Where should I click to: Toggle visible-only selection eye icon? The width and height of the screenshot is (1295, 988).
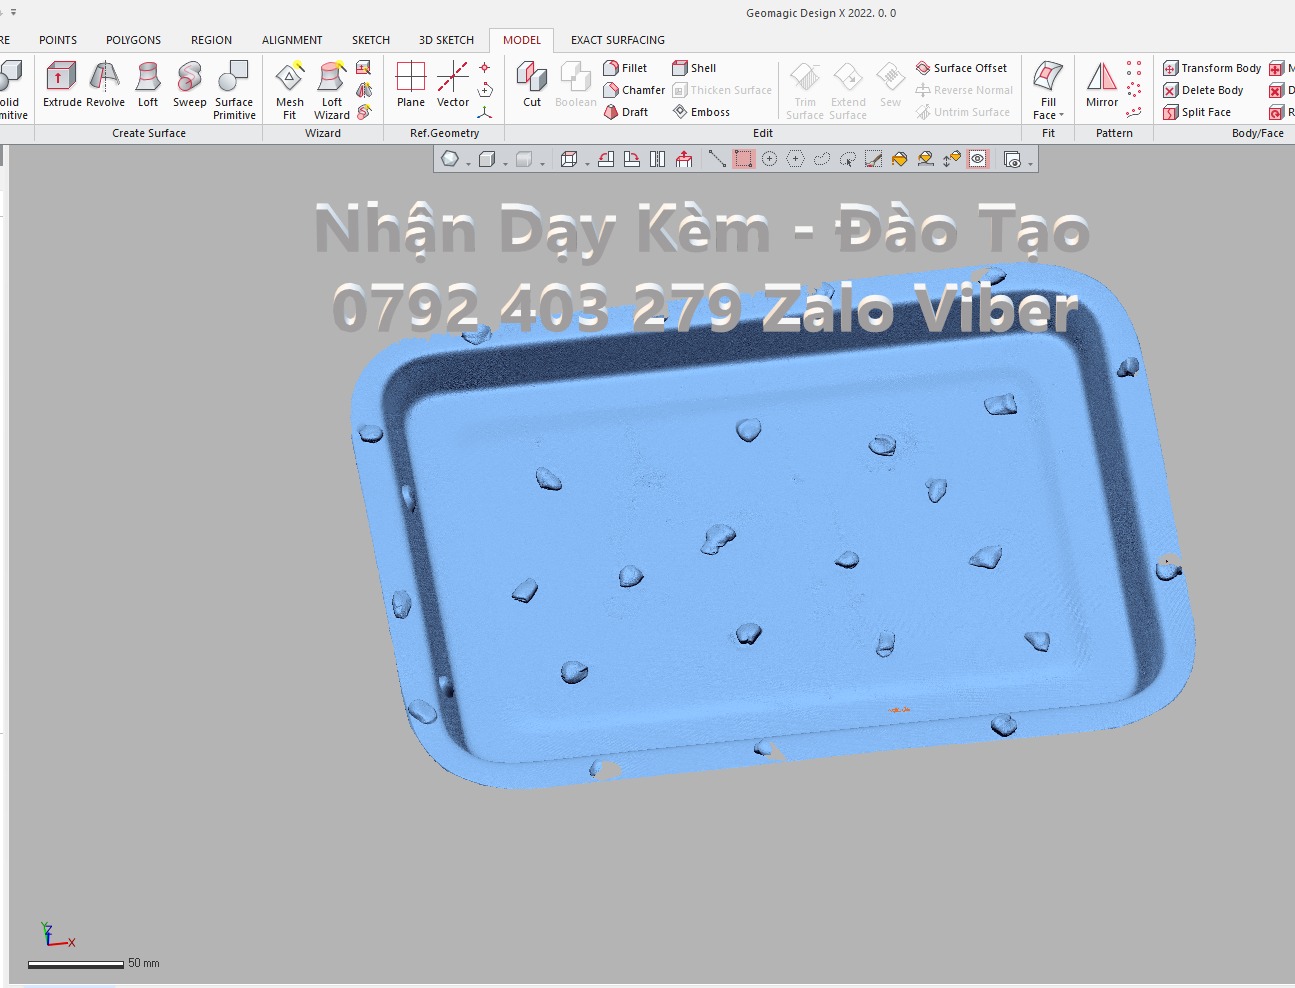[x=978, y=159]
